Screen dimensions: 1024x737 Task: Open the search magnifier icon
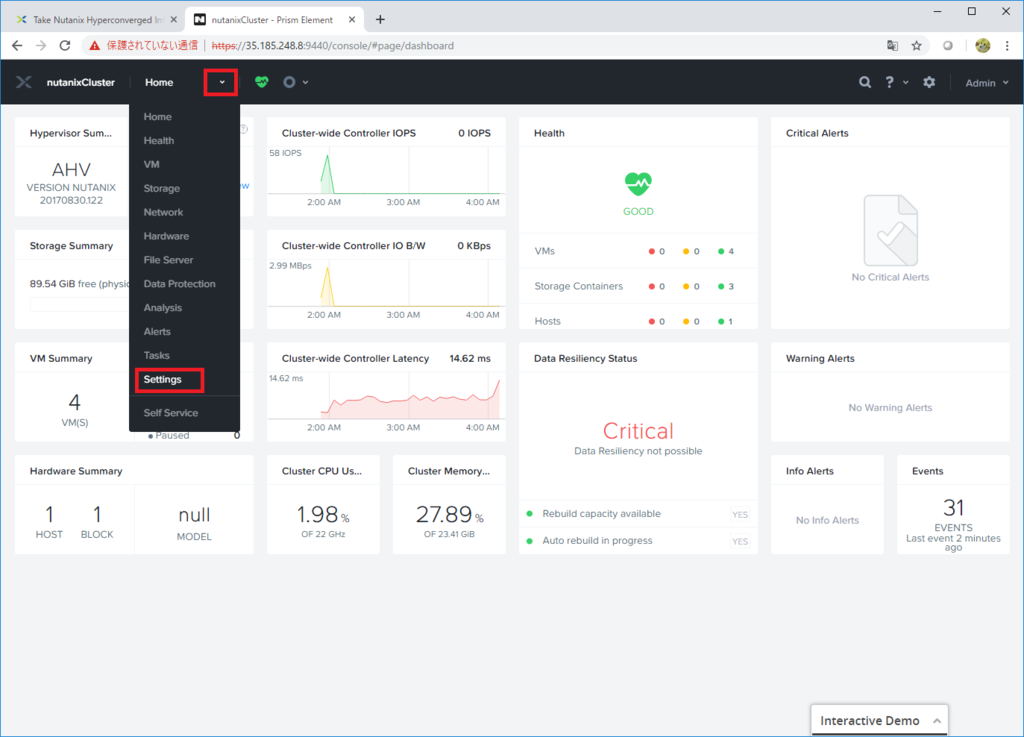coord(865,82)
